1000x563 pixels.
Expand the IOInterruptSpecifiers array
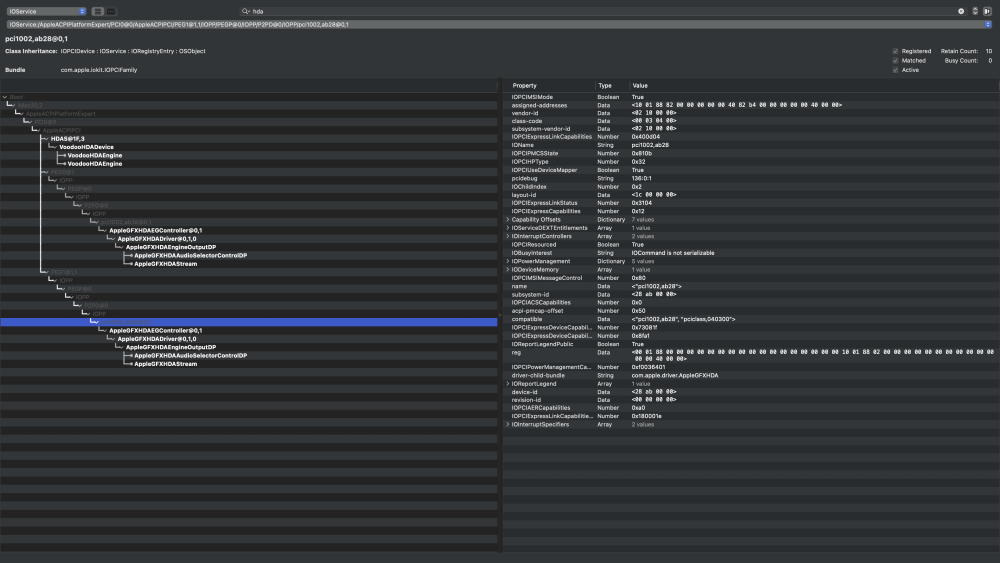pos(508,424)
